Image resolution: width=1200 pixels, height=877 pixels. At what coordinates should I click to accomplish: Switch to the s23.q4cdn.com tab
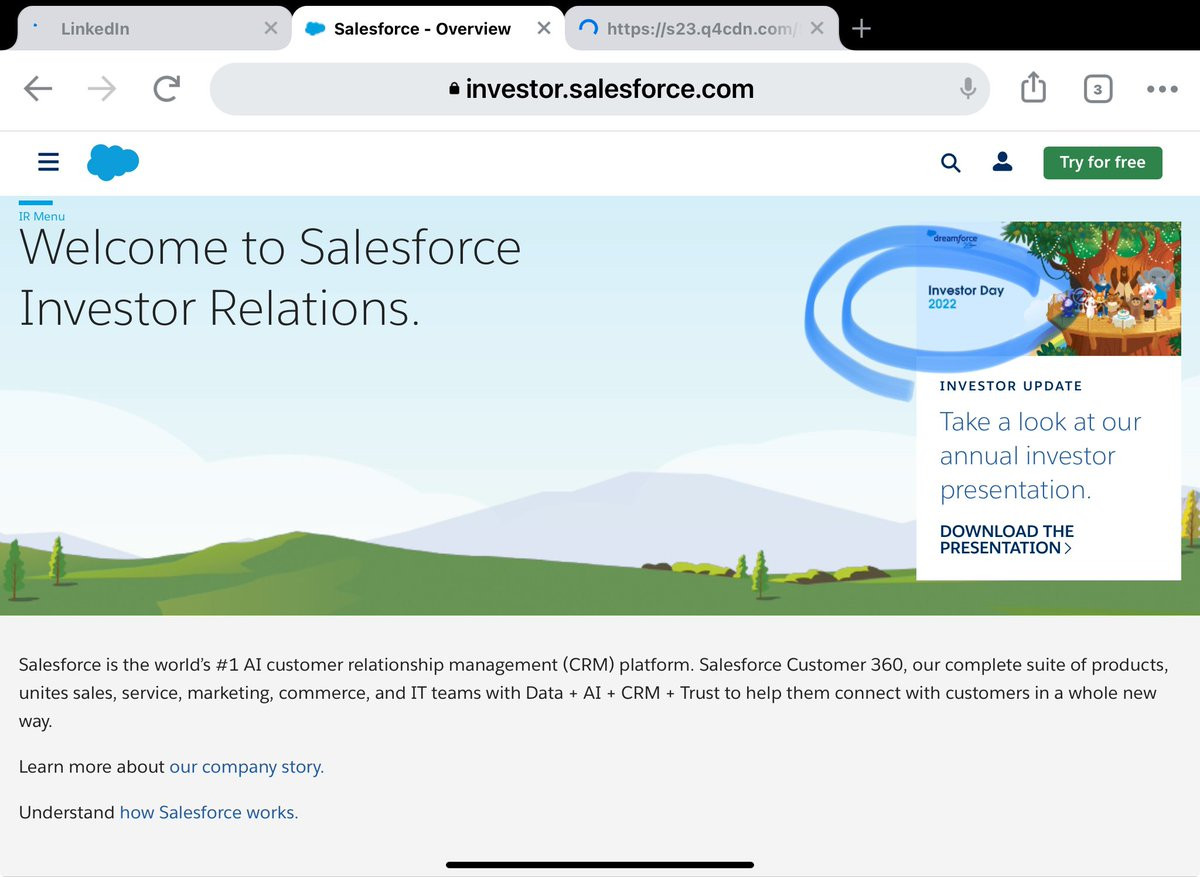pyautogui.click(x=700, y=28)
